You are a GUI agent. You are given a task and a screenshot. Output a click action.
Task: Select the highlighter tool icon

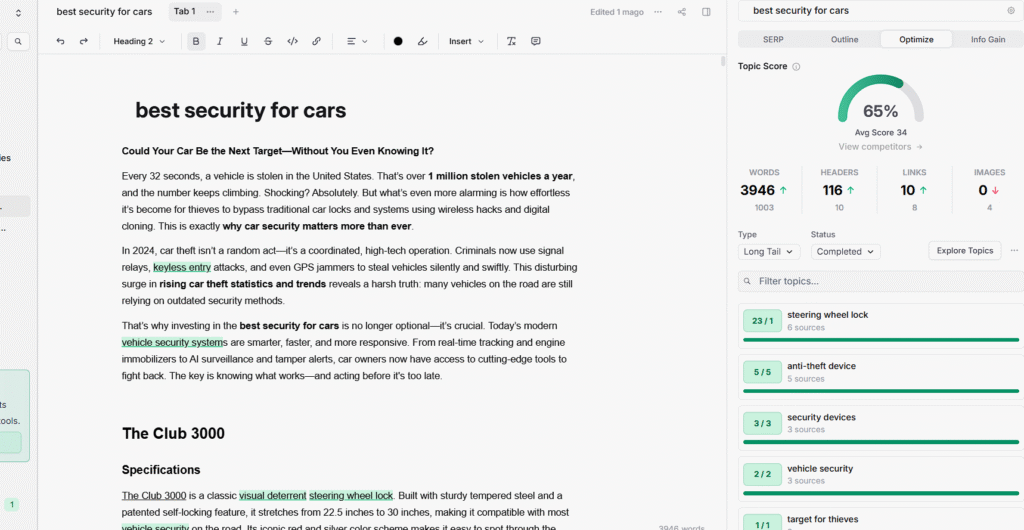coord(422,42)
